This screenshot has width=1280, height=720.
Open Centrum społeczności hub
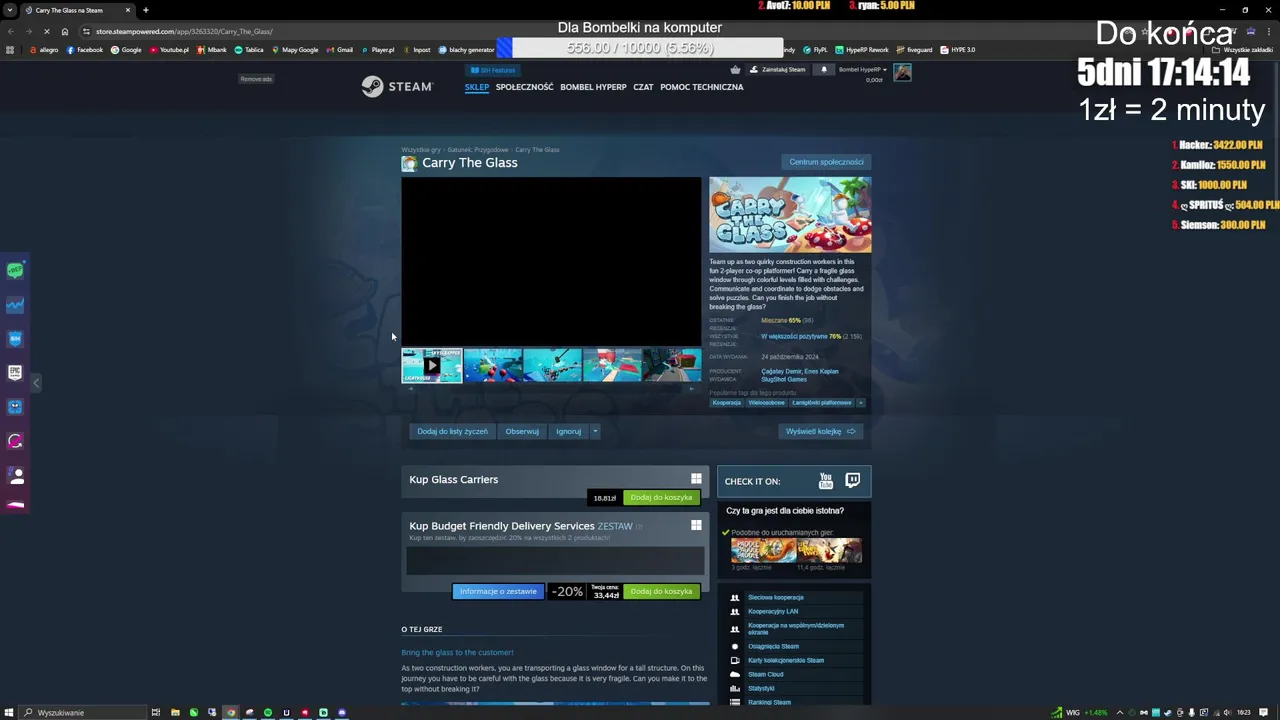pyautogui.click(x=826, y=162)
